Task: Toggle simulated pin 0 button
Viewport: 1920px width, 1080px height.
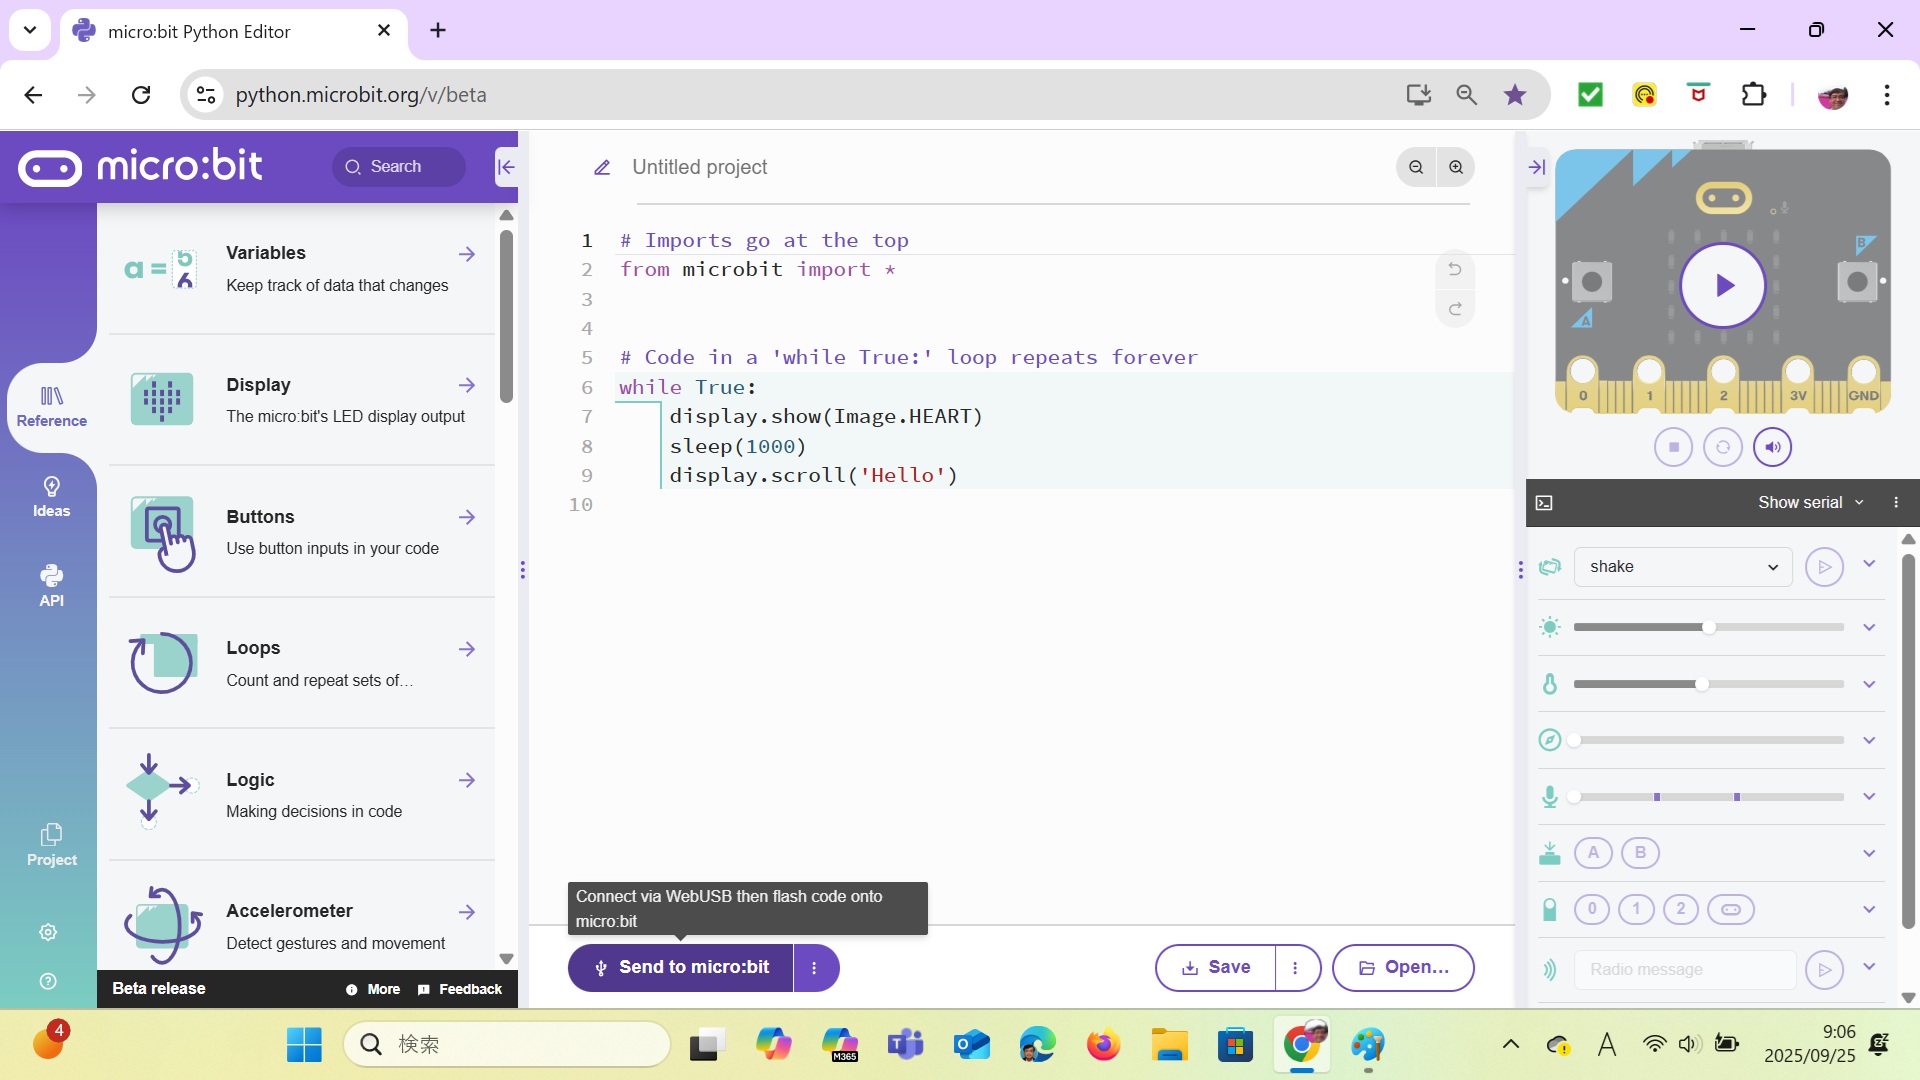Action: pos(1592,909)
